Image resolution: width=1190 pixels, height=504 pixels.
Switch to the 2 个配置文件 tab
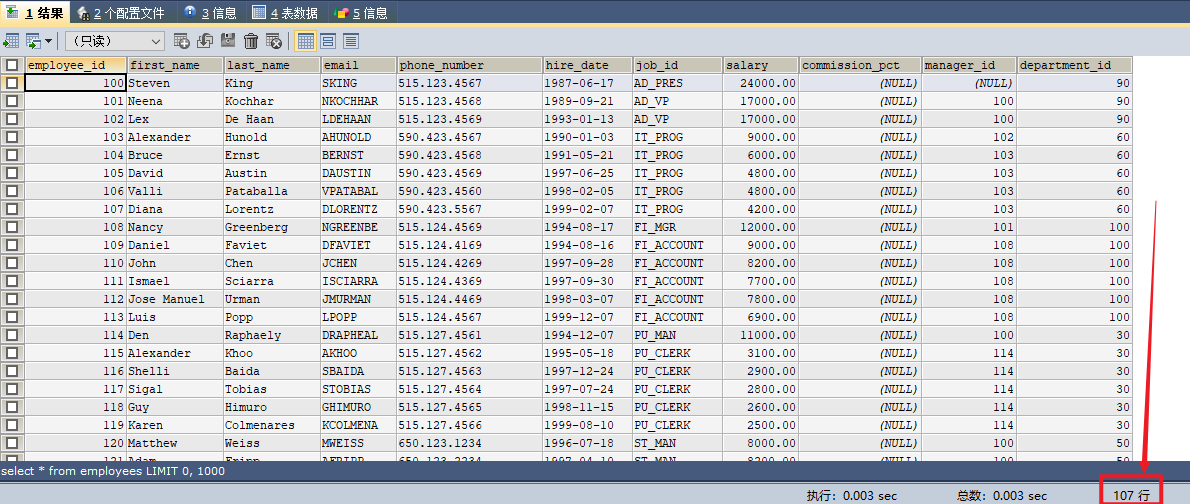(x=121, y=13)
